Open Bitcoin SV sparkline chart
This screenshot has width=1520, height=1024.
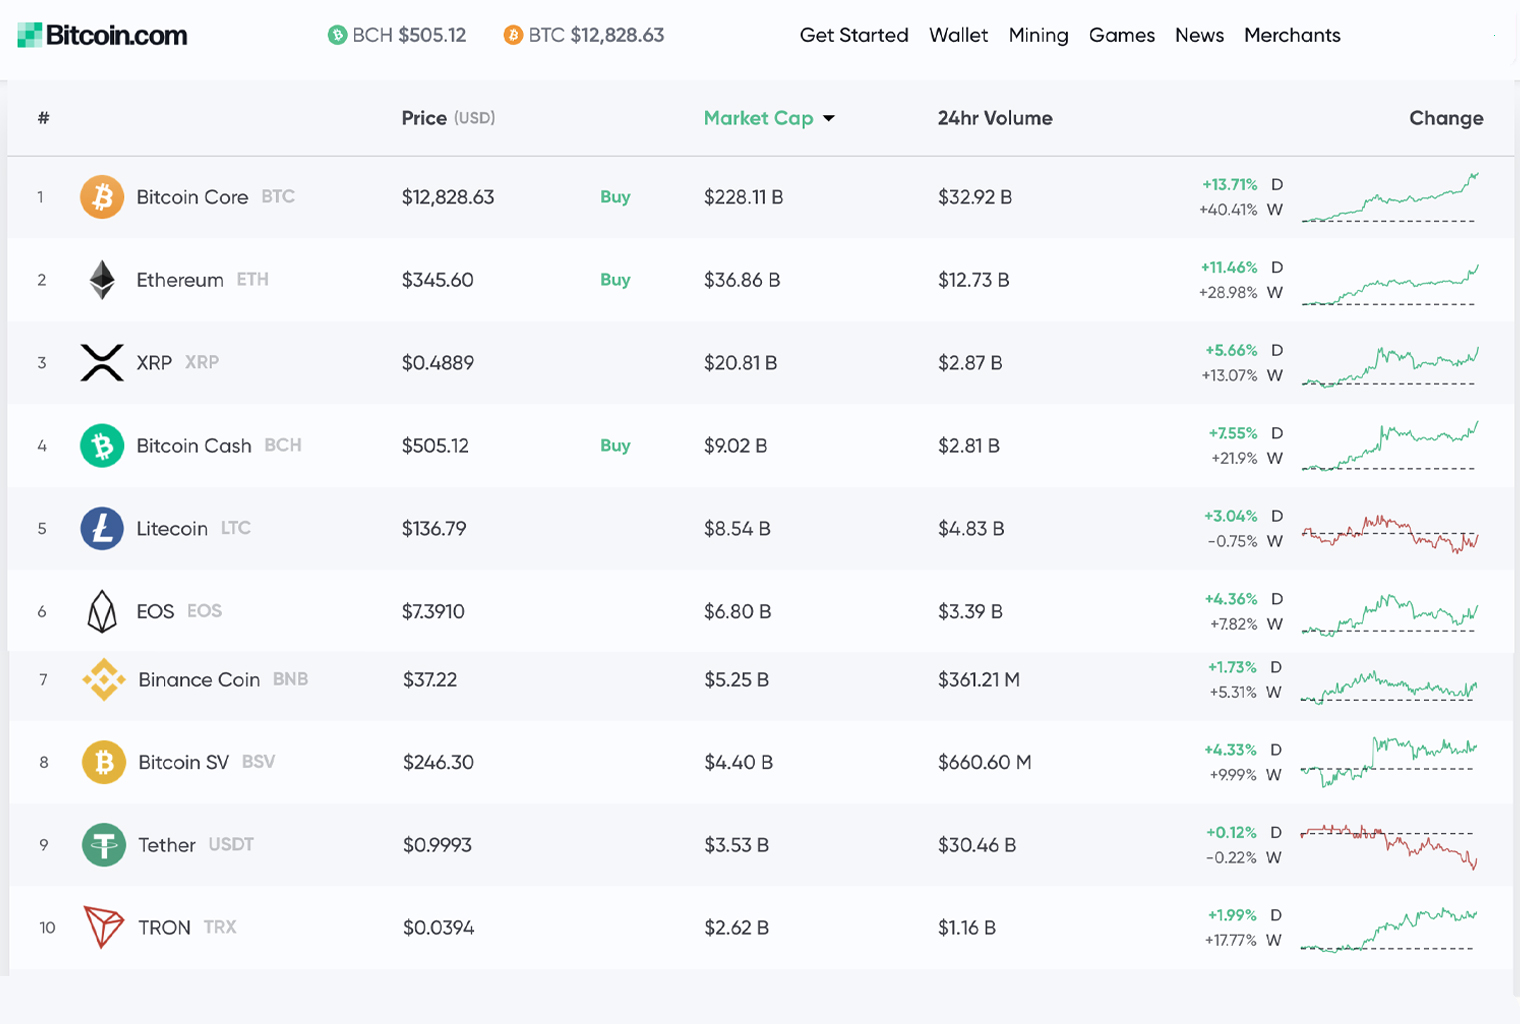click(x=1390, y=762)
